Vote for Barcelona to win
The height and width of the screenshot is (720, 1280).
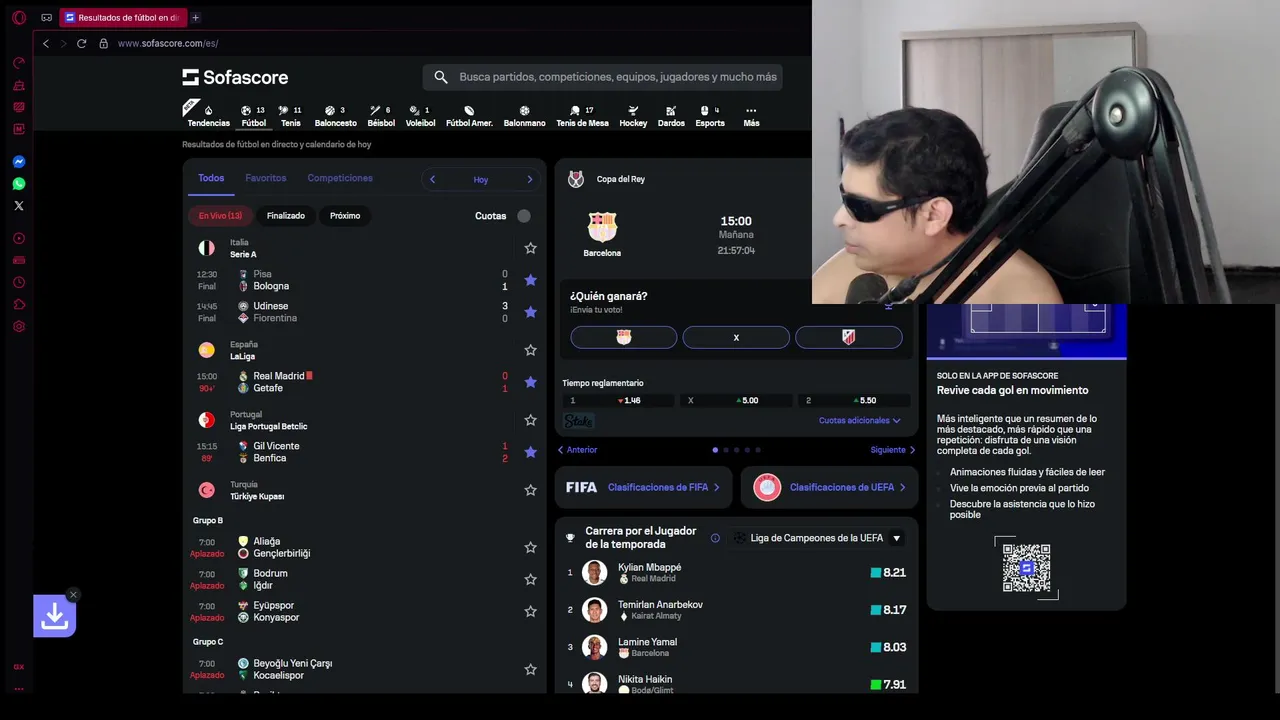[624, 338]
